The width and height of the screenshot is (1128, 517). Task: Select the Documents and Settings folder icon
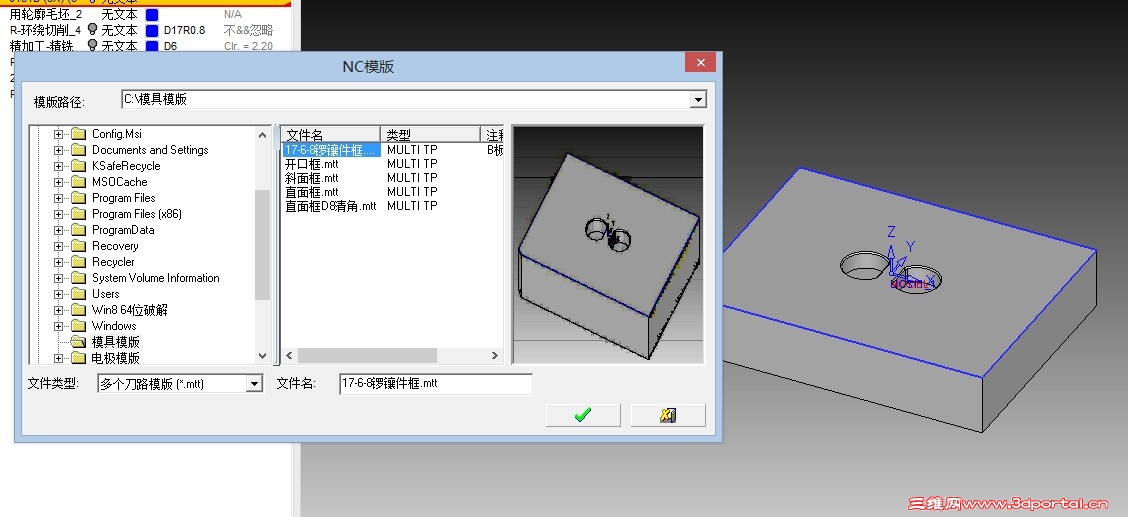pyautogui.click(x=78, y=150)
